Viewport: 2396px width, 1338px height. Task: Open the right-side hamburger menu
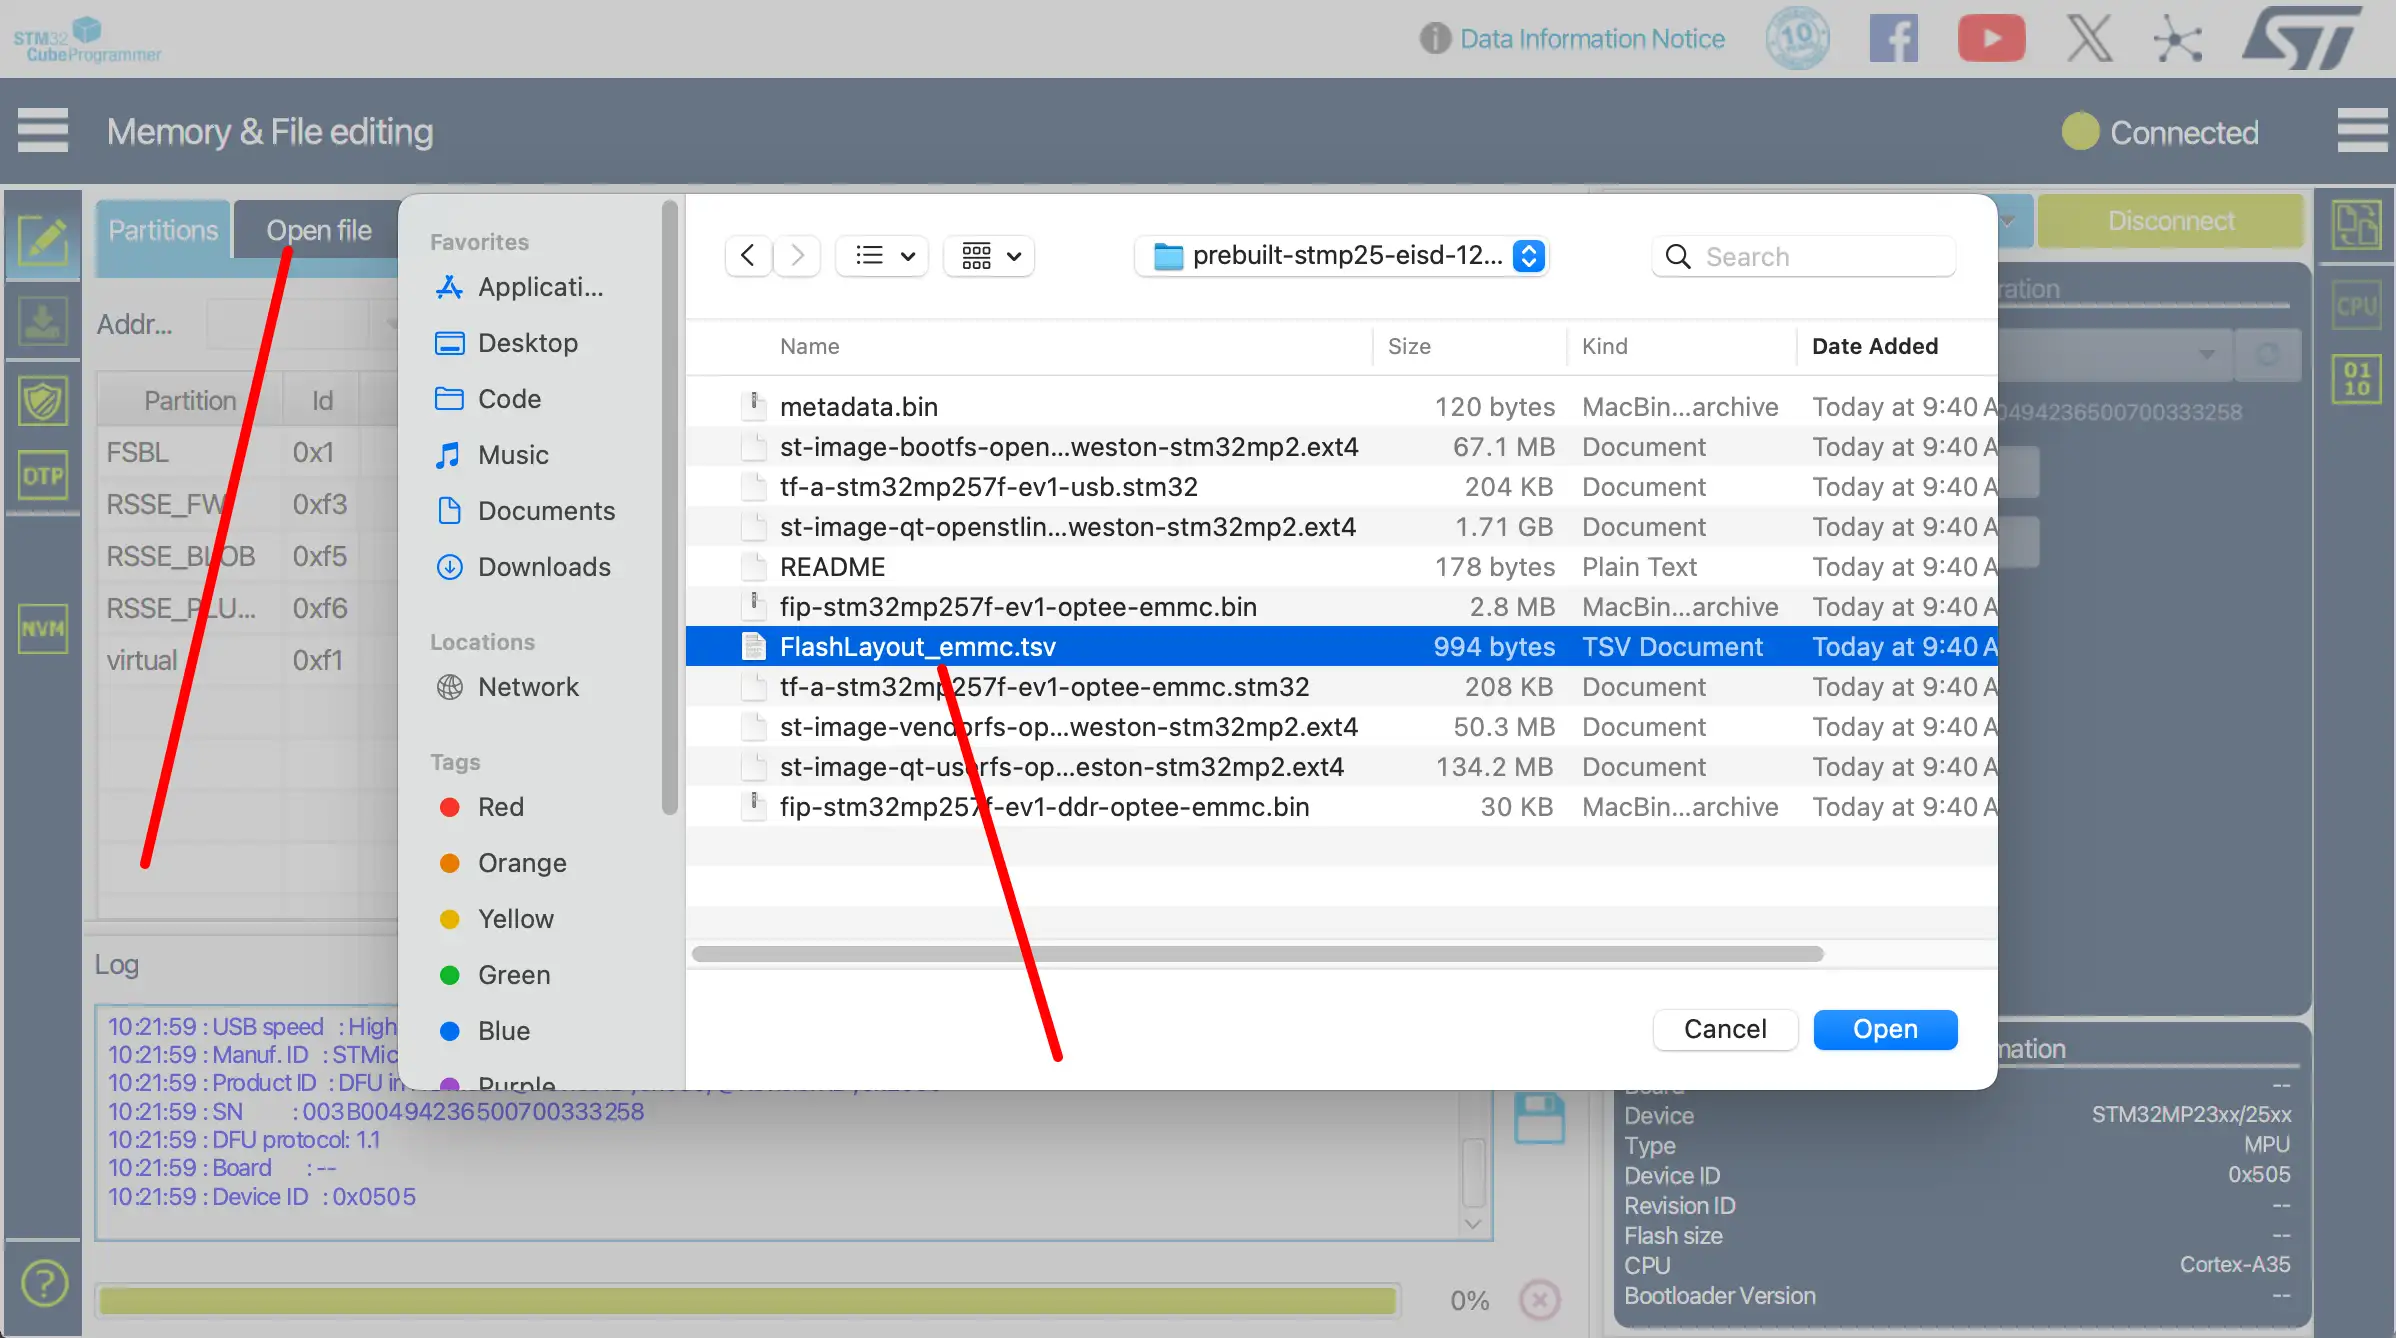(x=2362, y=131)
